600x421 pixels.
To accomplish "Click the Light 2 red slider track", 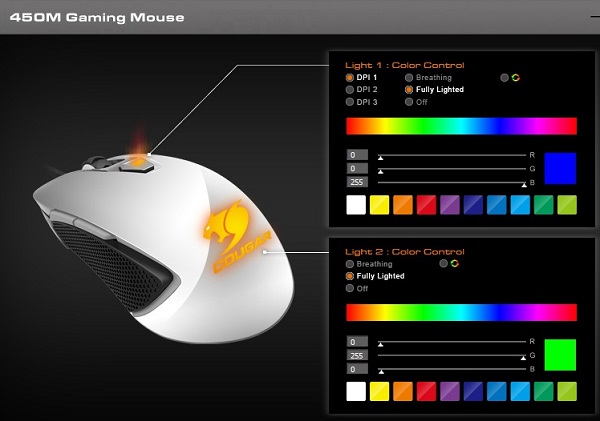I will click(x=452, y=342).
